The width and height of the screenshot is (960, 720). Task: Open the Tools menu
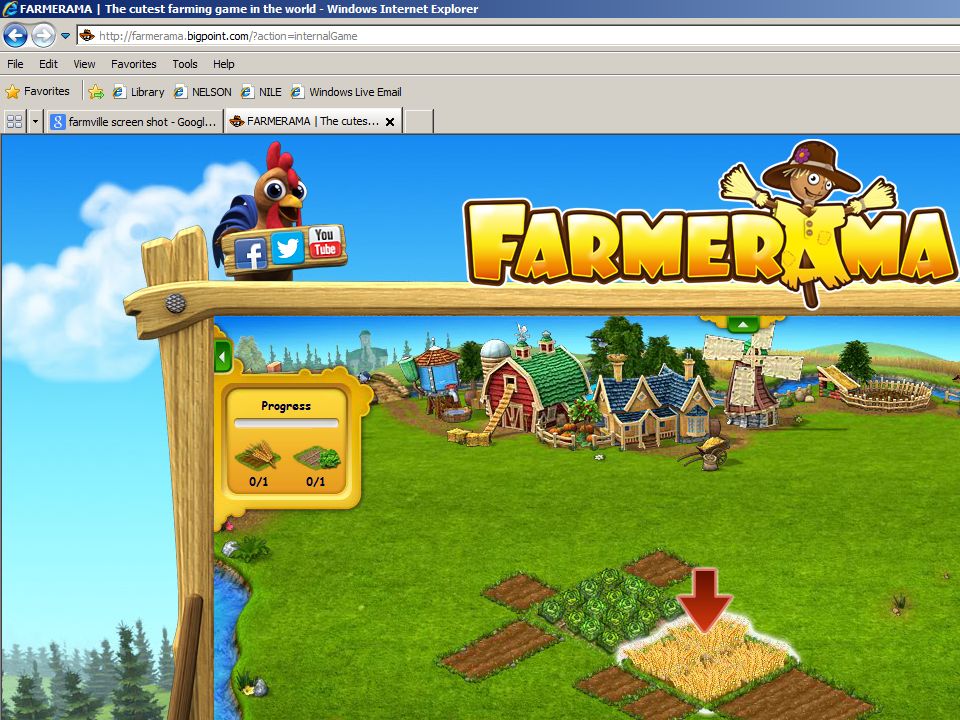pos(184,64)
